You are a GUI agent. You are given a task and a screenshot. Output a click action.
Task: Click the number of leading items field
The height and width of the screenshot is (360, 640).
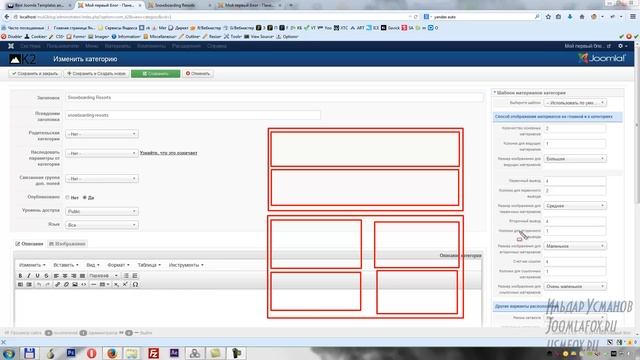575,129
